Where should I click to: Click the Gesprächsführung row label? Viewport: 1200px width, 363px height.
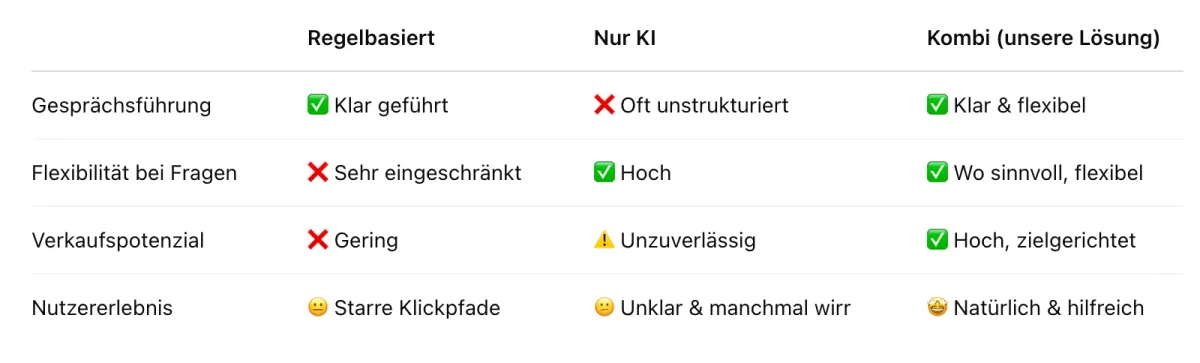(121, 105)
